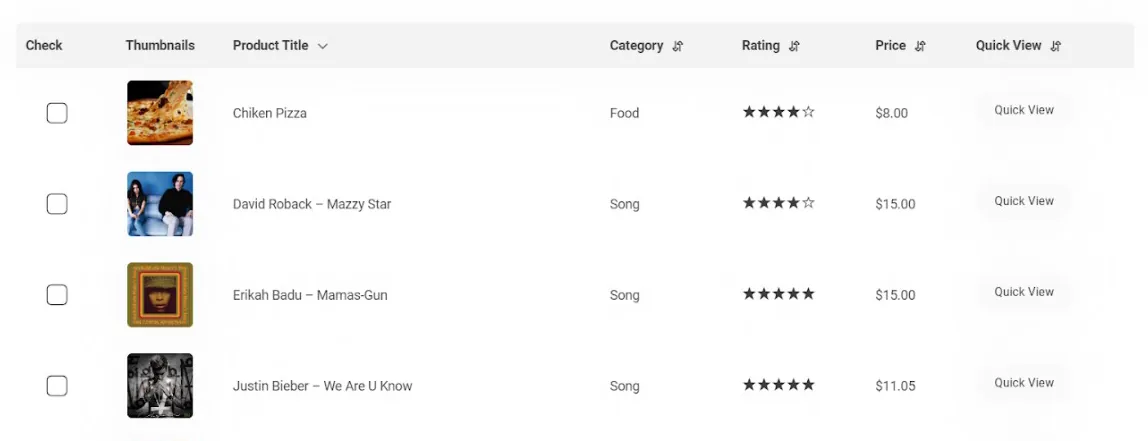The width and height of the screenshot is (1148, 441).
Task: Click the David Roback – Mazzy Star title
Action: (312, 204)
